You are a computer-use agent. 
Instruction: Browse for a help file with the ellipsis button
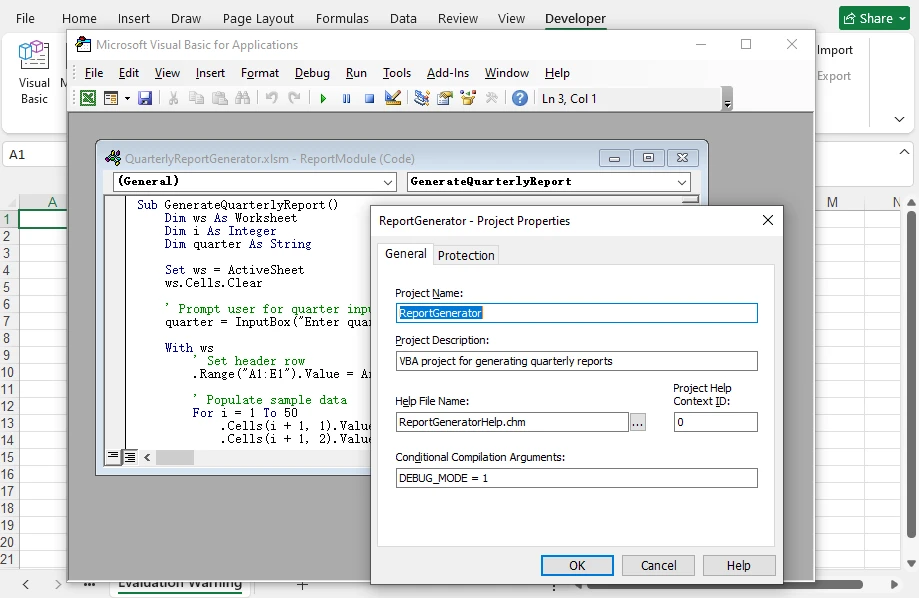[x=638, y=422]
